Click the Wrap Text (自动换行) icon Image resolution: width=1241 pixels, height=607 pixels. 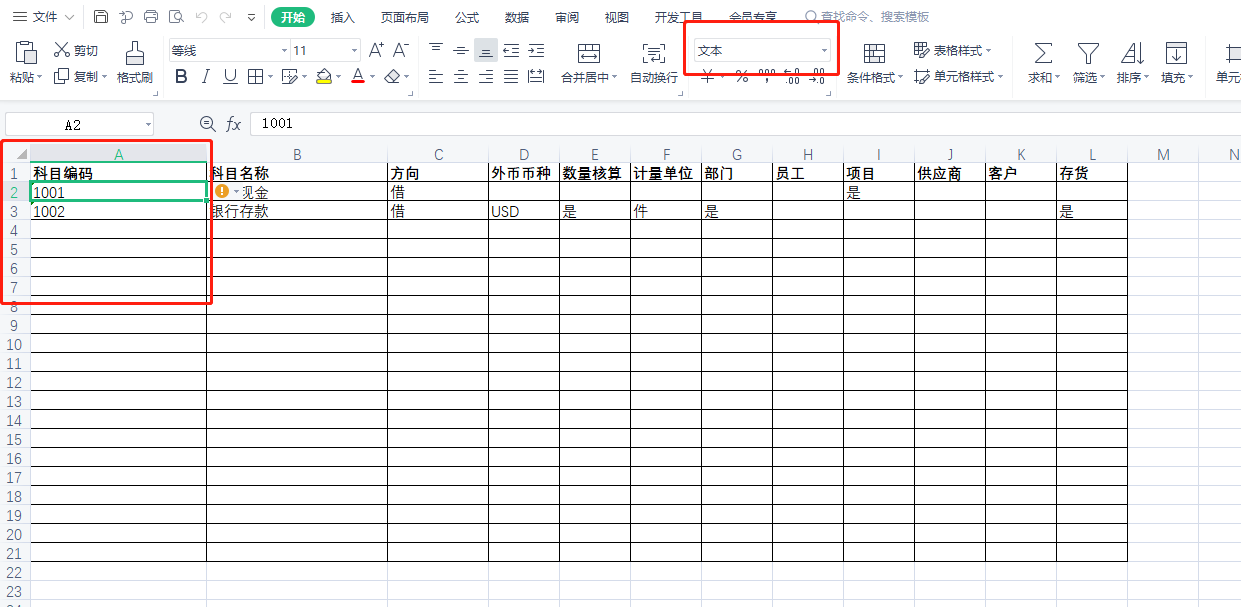pos(654,53)
